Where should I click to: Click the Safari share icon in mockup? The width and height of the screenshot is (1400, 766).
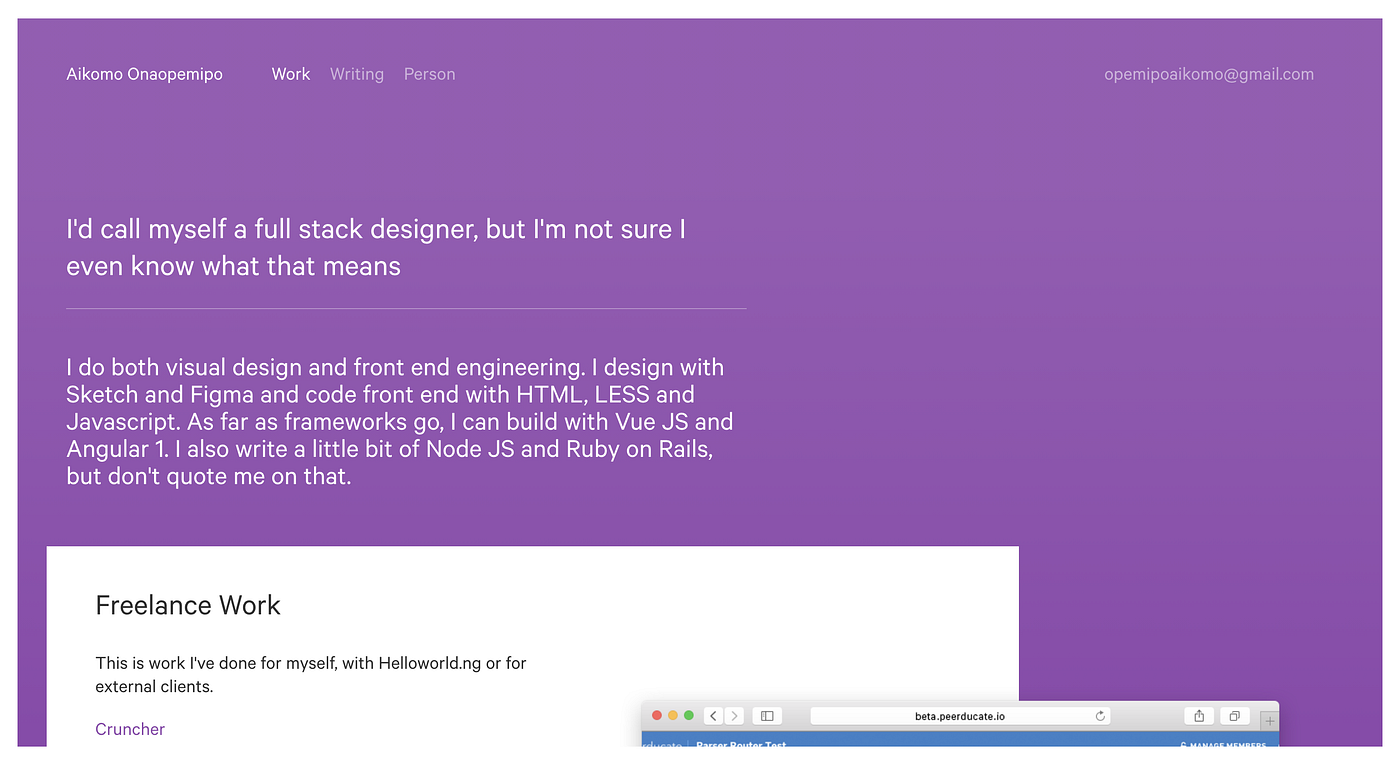[x=1199, y=716]
